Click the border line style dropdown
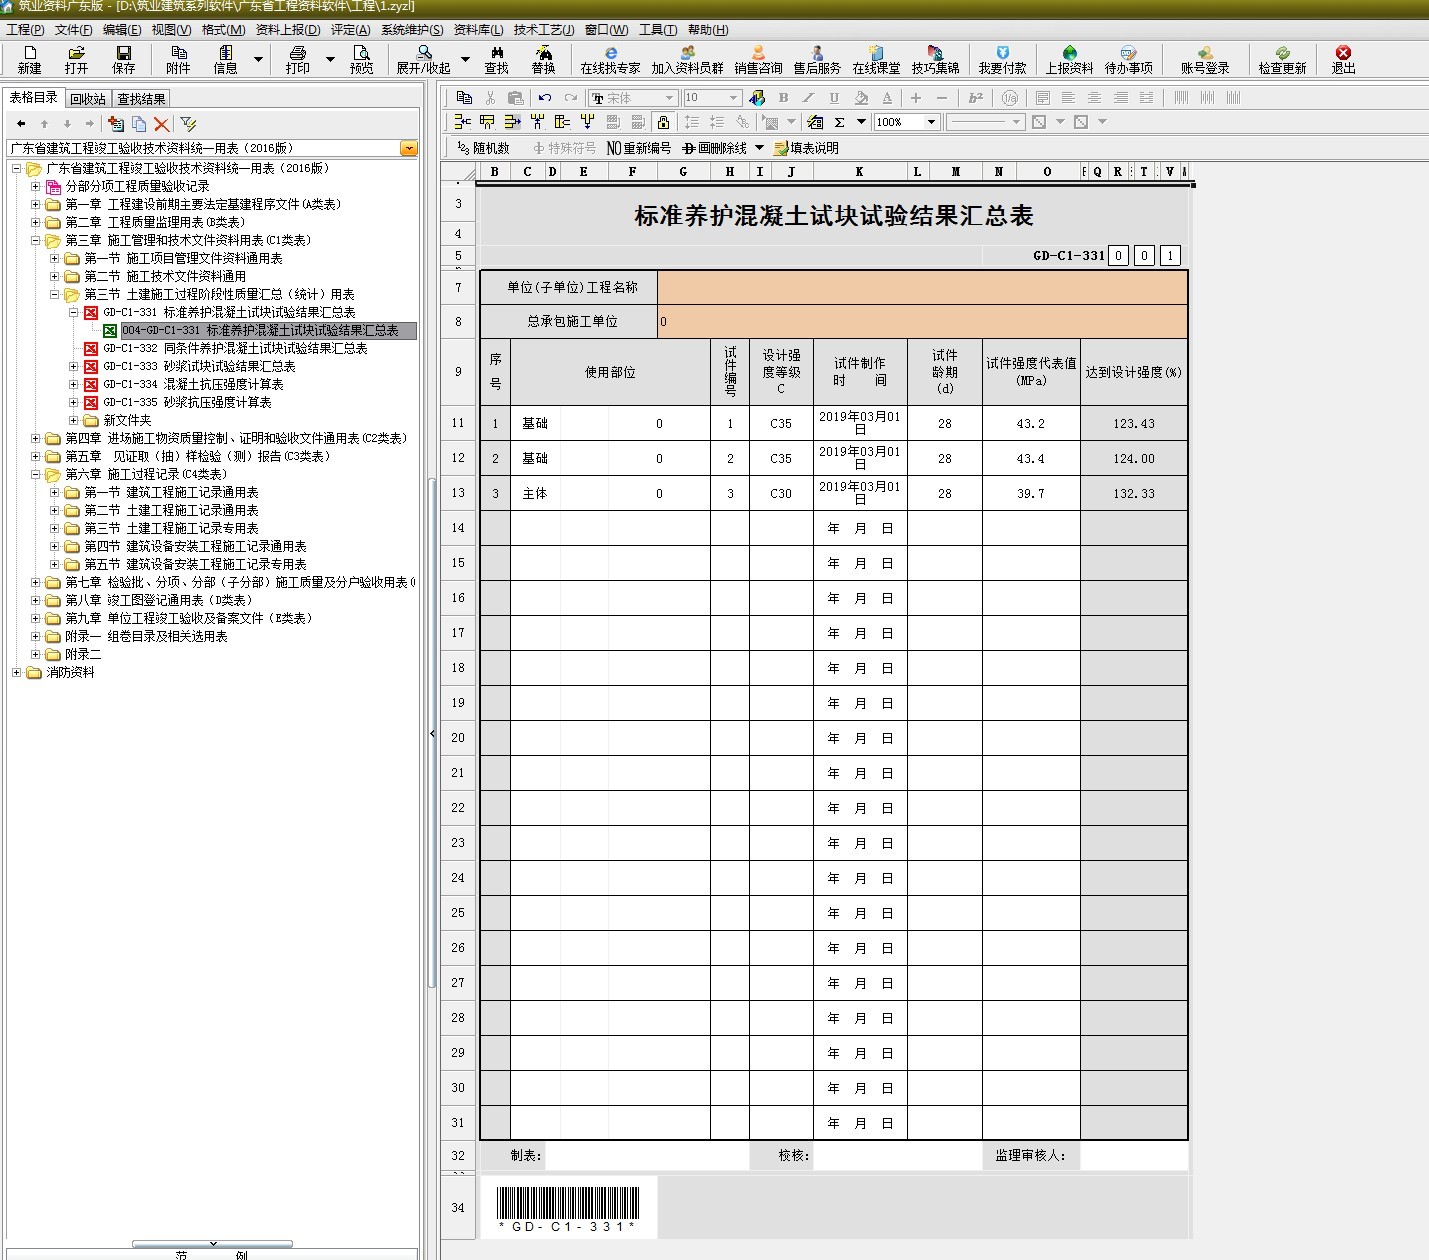Viewport: 1429px width, 1260px height. (x=986, y=122)
